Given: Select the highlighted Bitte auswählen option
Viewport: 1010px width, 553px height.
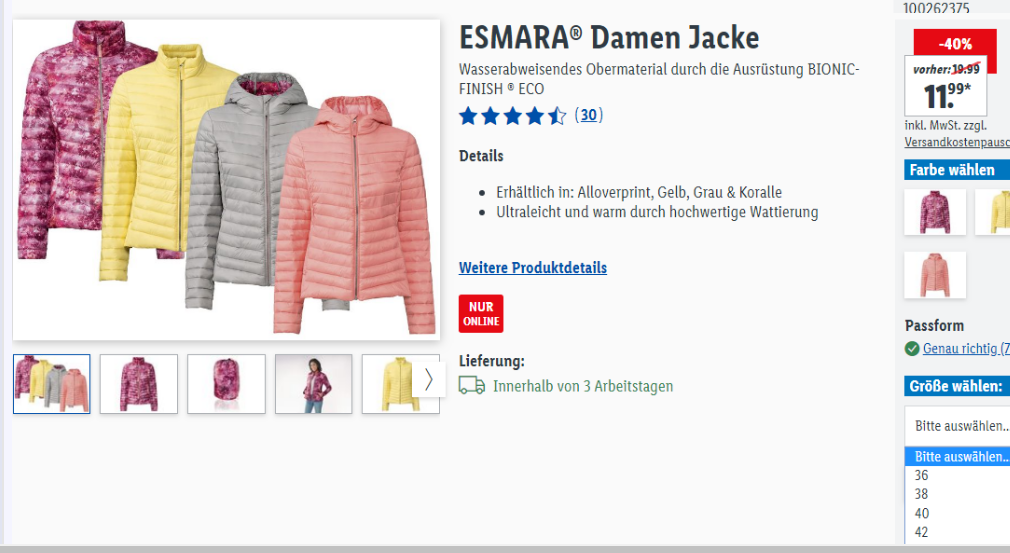Looking at the screenshot, I should (x=957, y=456).
